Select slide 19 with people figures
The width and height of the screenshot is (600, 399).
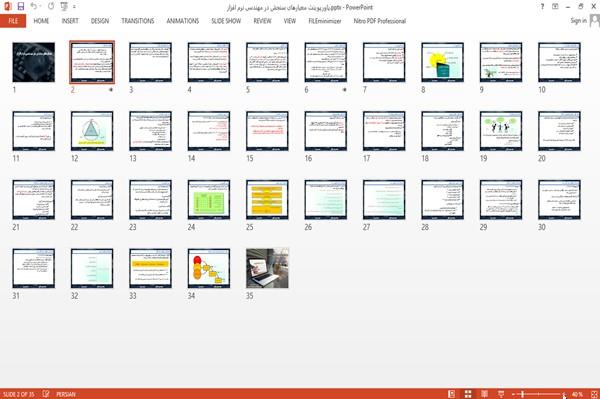[x=501, y=131]
